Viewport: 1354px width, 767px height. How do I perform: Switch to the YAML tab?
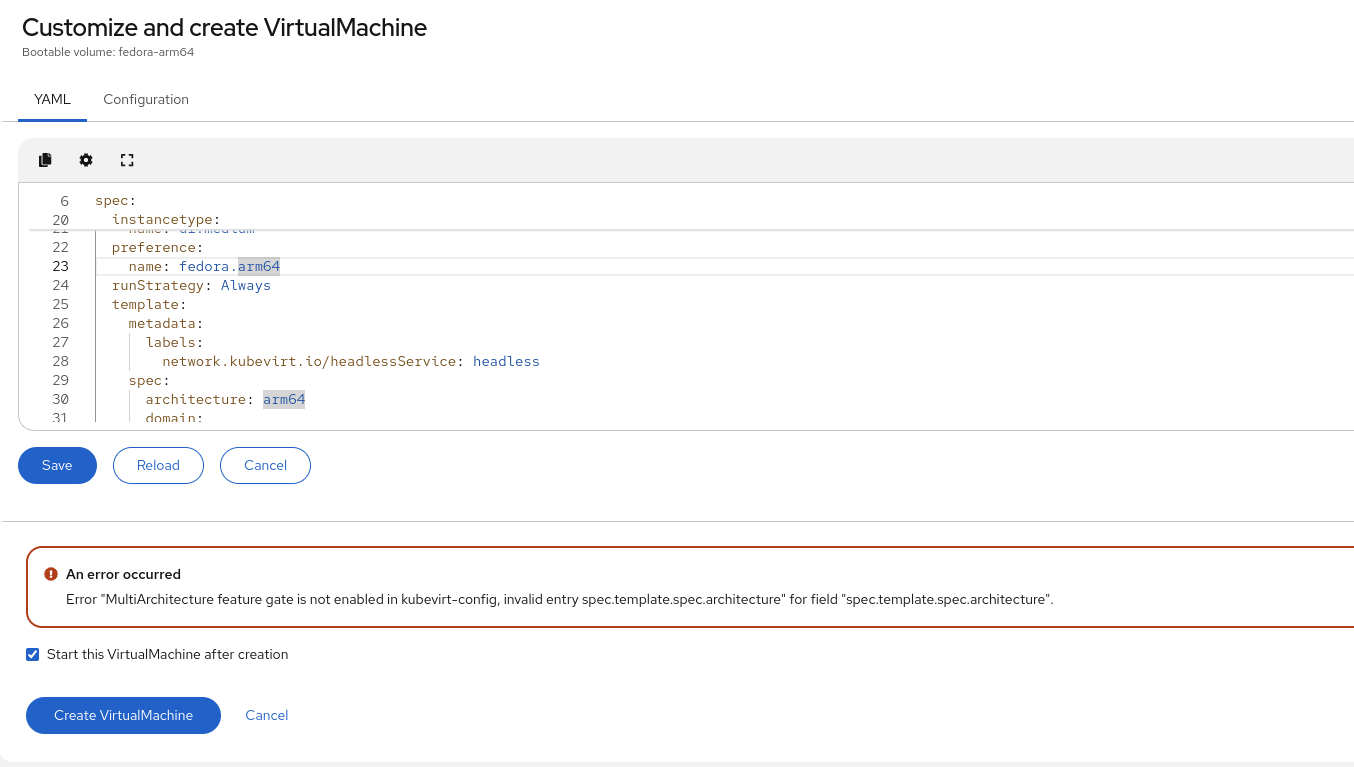[52, 100]
